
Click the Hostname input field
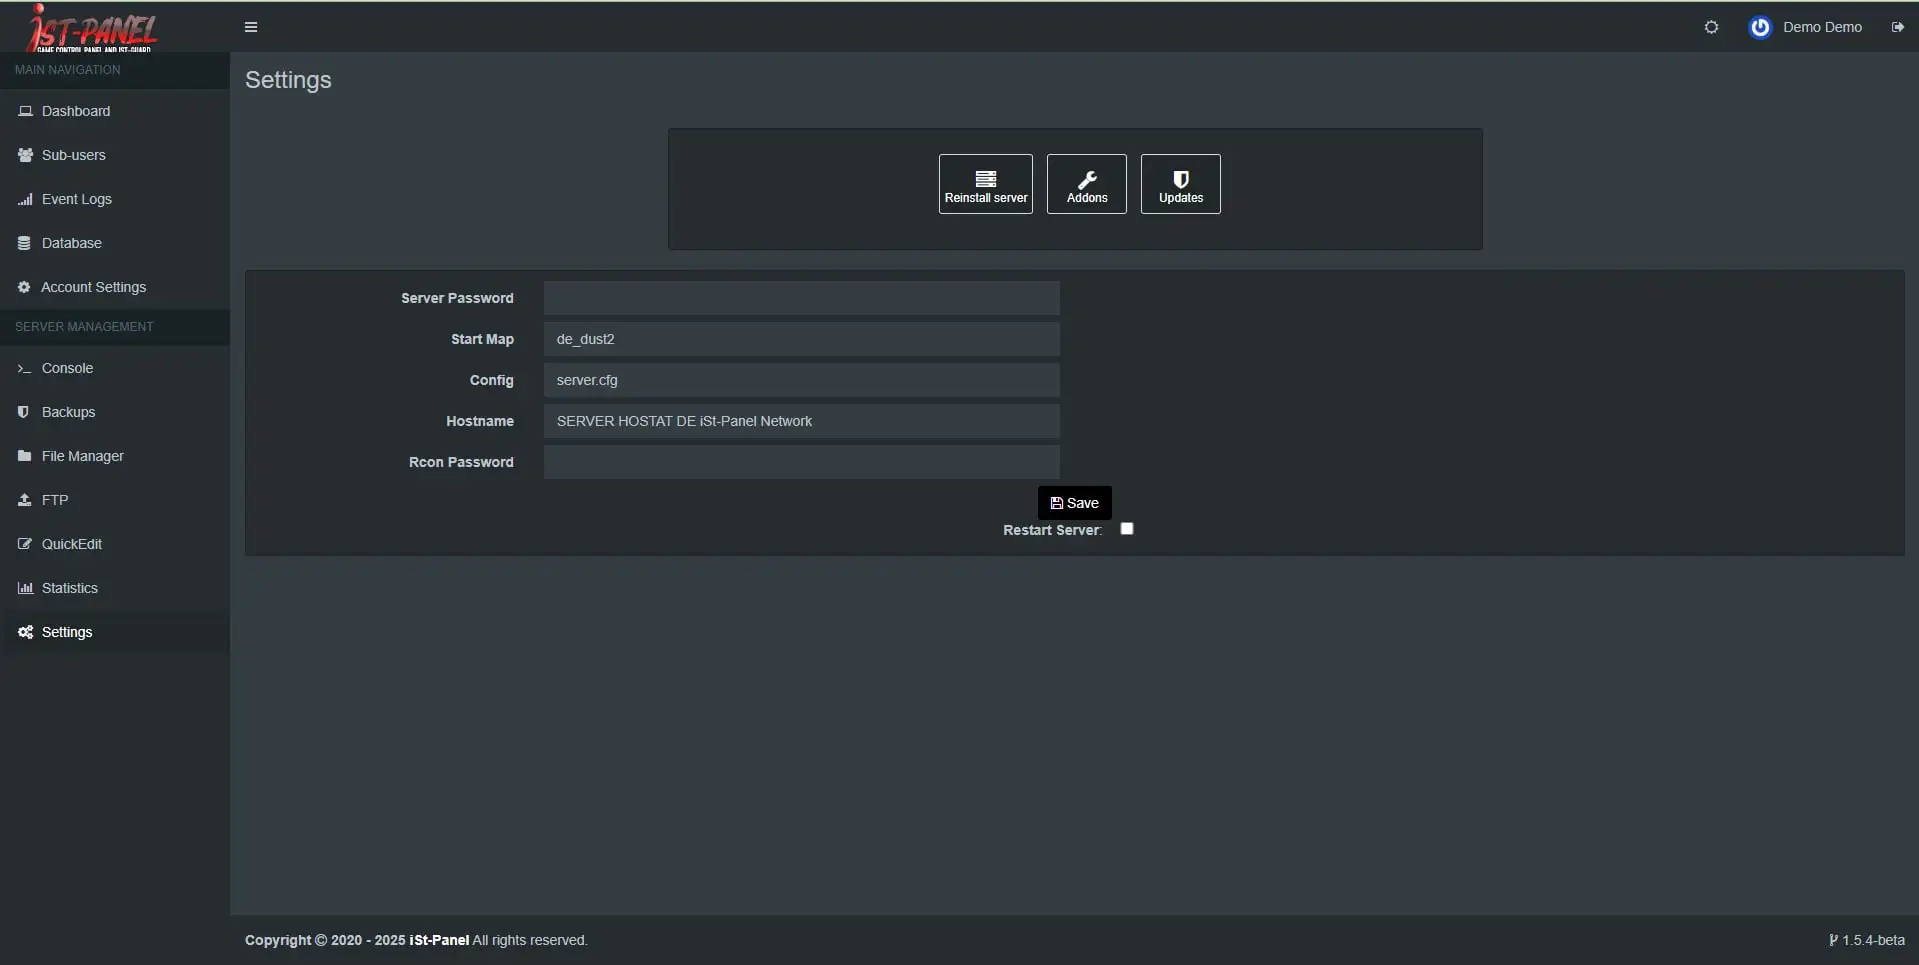click(801, 421)
